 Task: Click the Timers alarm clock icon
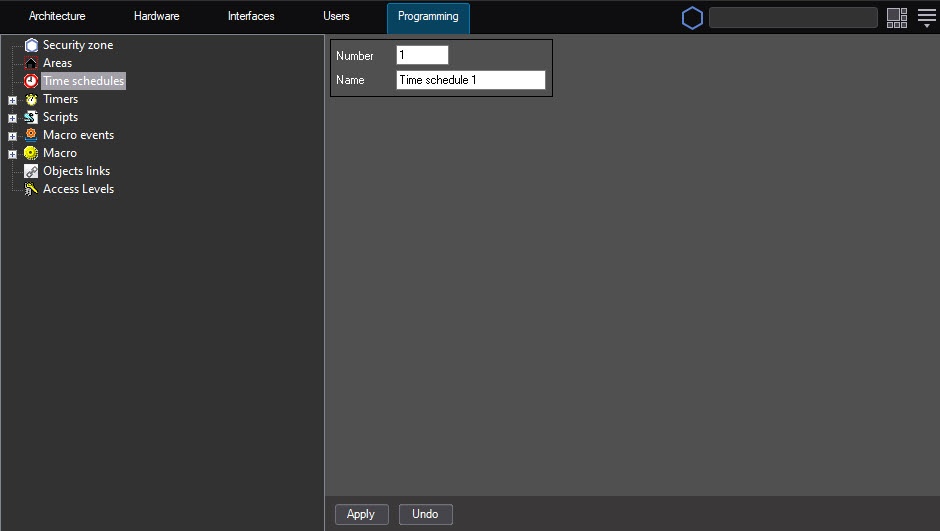tap(31, 99)
